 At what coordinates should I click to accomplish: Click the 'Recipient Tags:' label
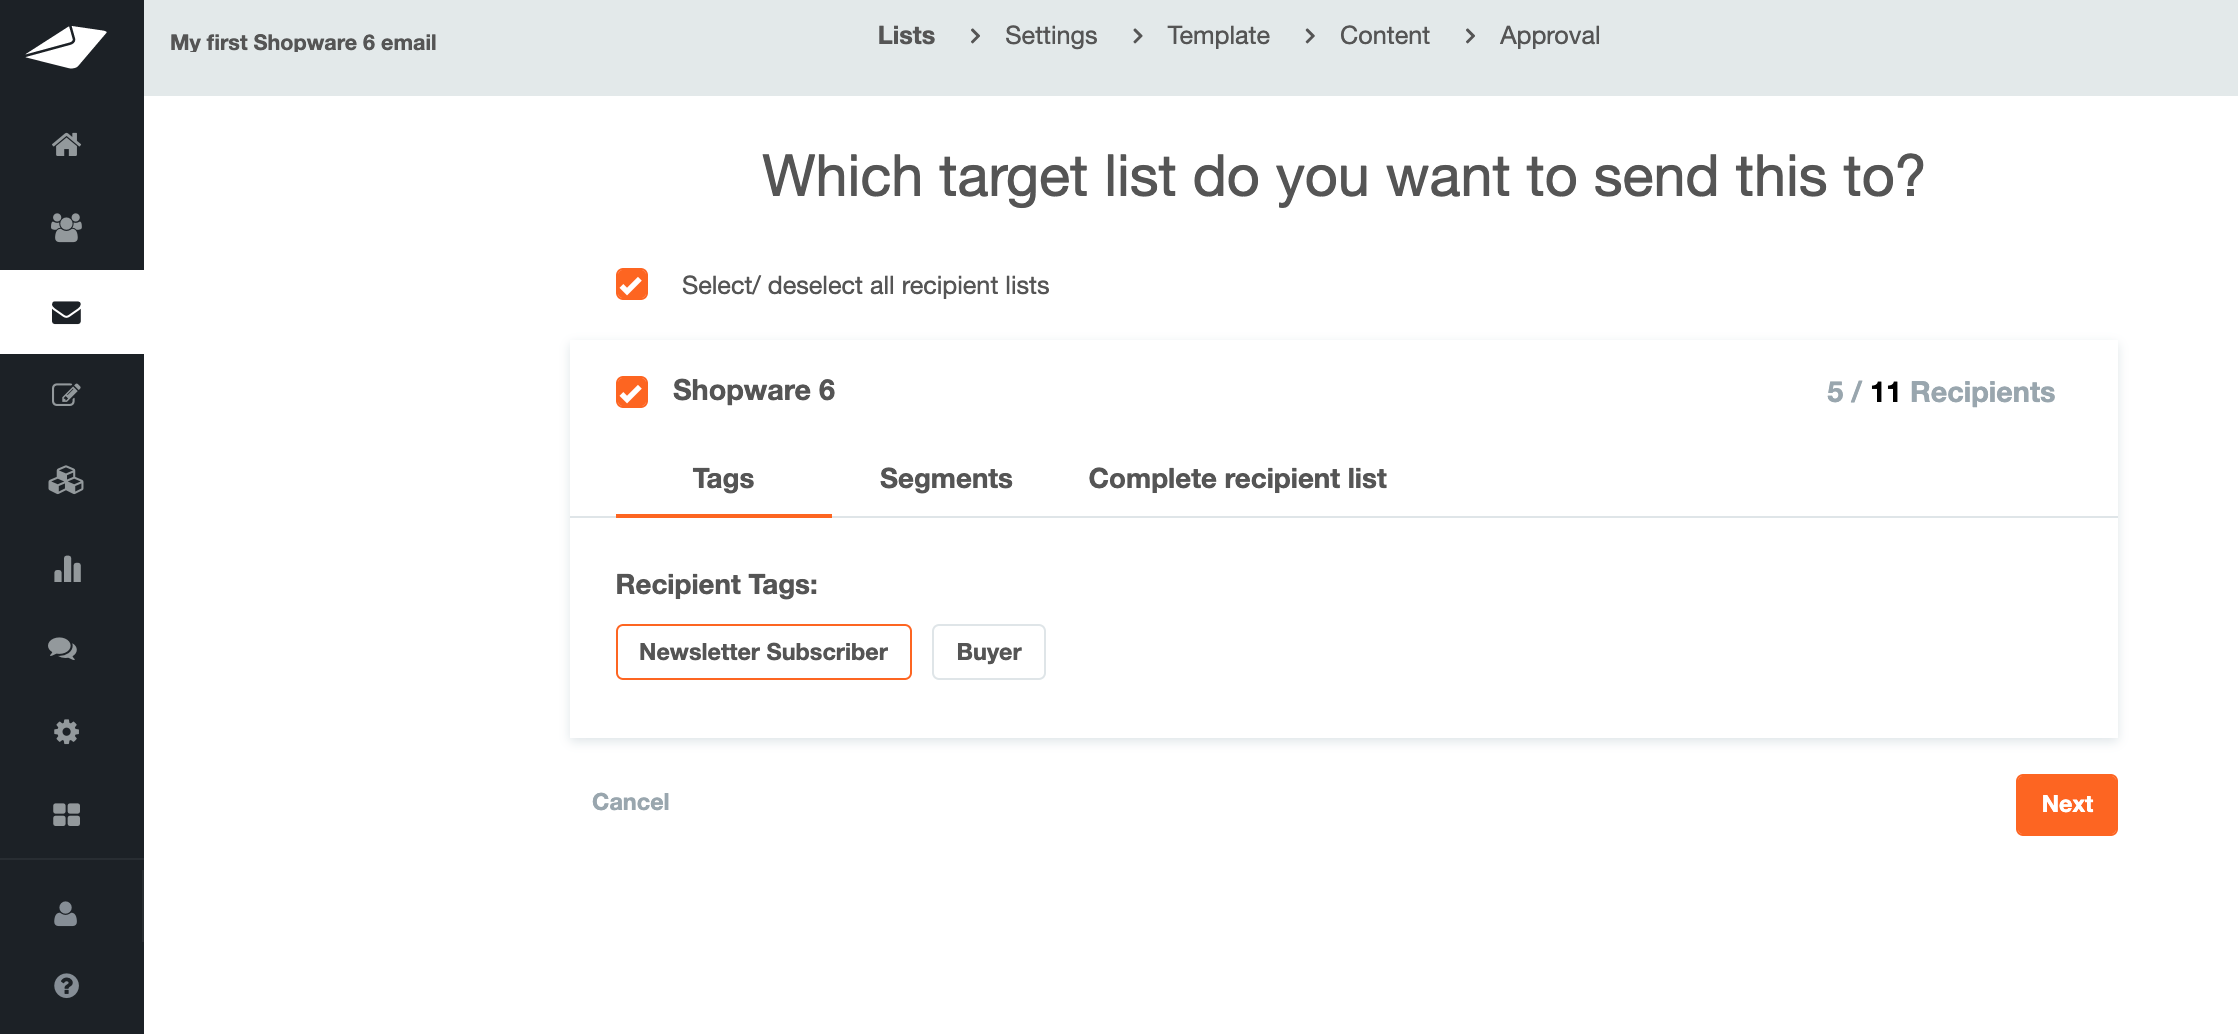(x=716, y=584)
